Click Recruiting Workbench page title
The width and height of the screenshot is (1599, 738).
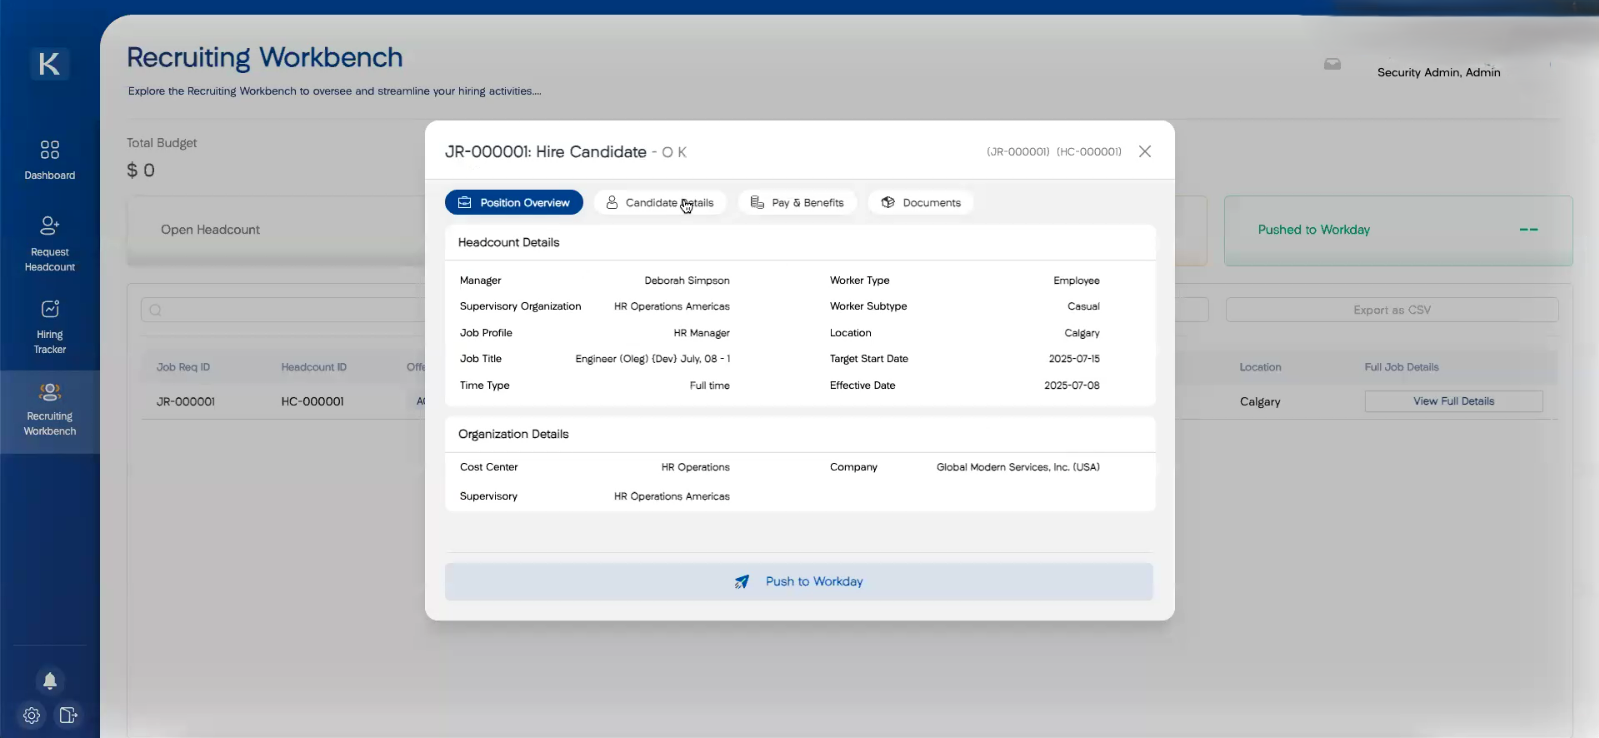click(265, 57)
